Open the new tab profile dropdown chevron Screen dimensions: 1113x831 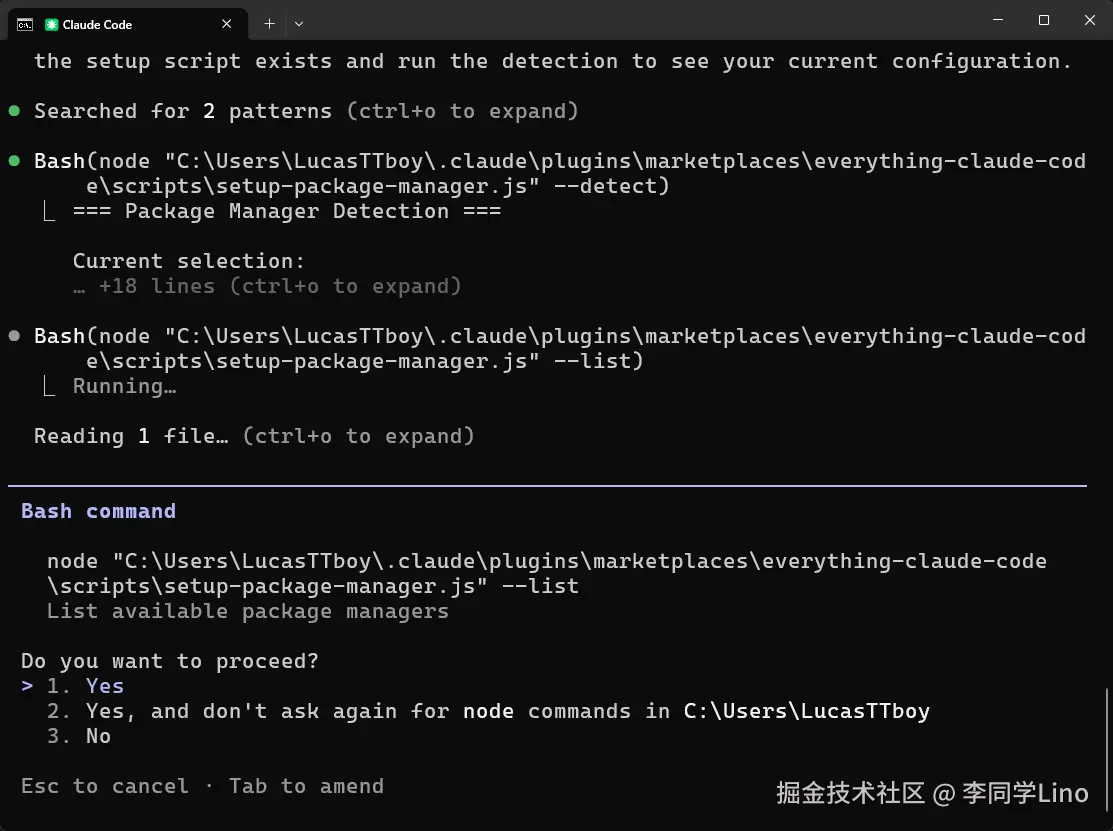coord(299,24)
